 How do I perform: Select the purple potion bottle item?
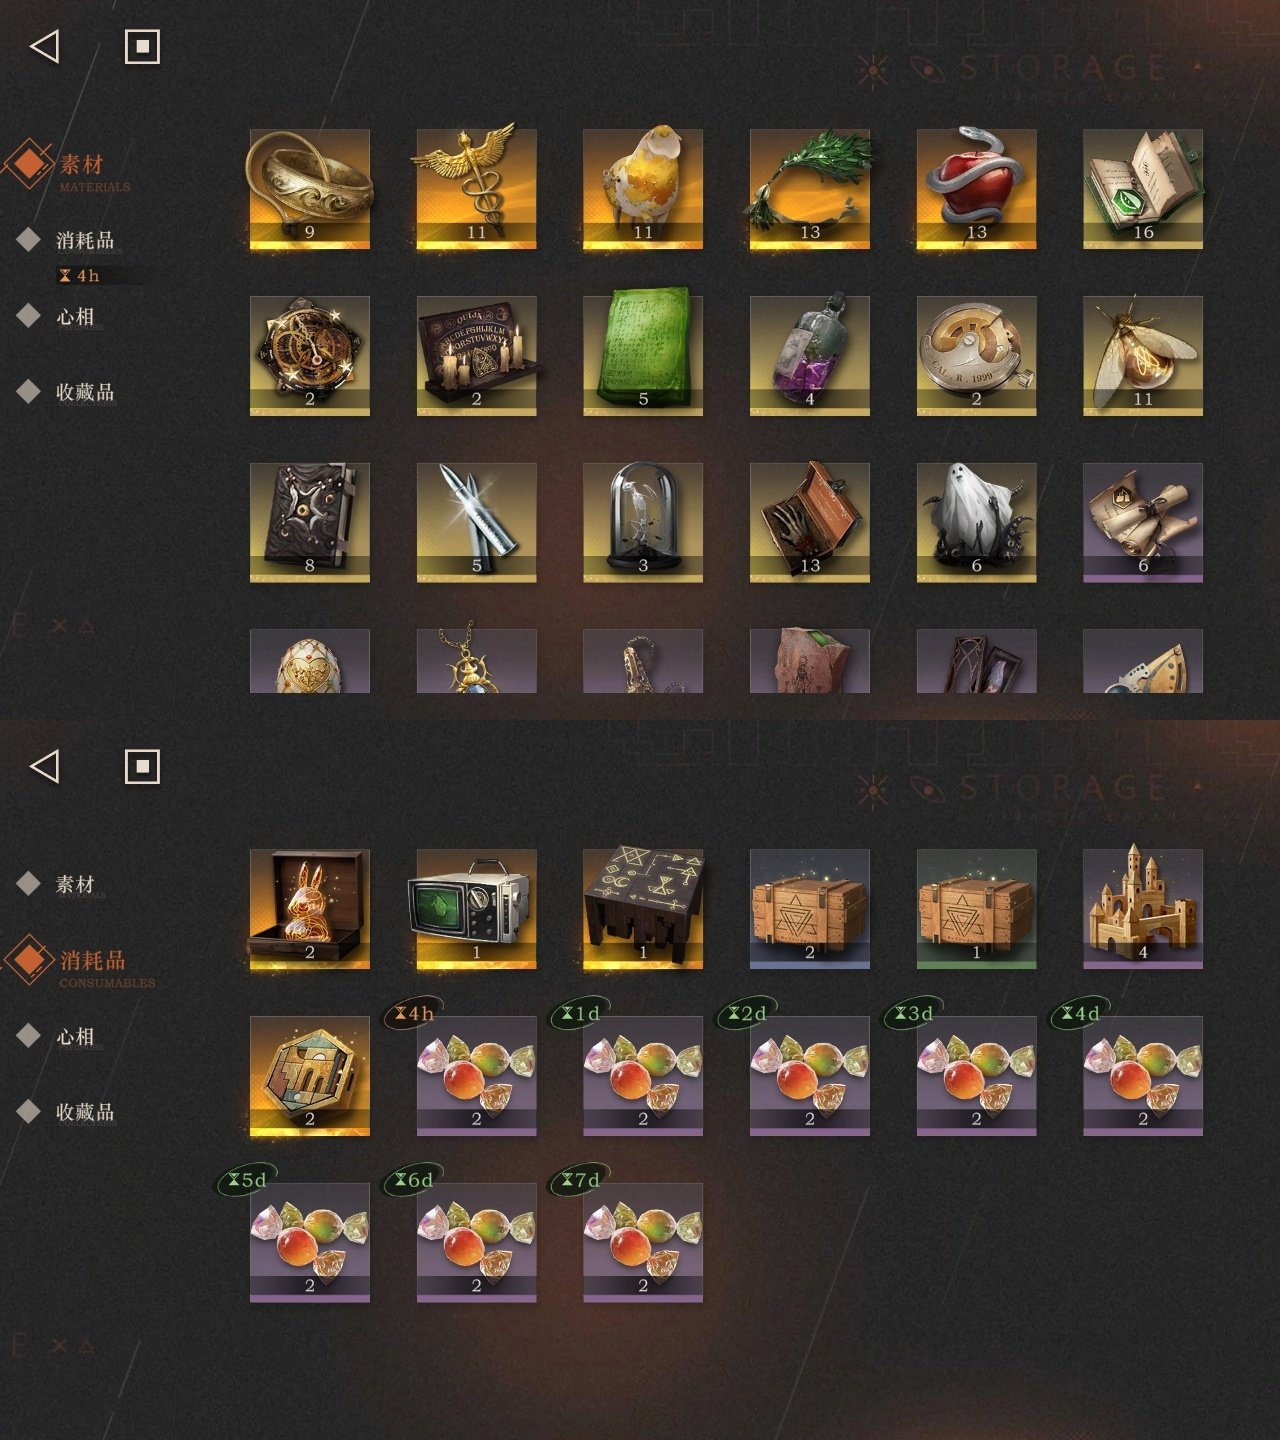tap(810, 356)
